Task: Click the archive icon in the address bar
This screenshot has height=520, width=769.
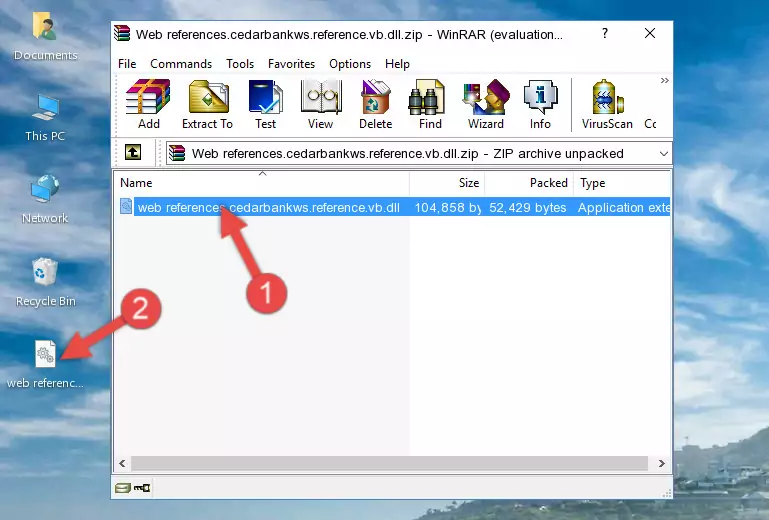Action: pyautogui.click(x=177, y=154)
